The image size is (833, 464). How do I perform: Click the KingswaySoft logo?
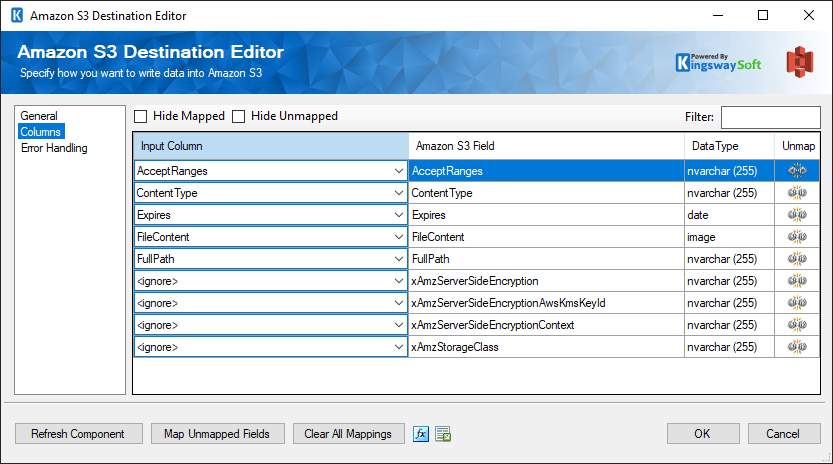point(718,63)
